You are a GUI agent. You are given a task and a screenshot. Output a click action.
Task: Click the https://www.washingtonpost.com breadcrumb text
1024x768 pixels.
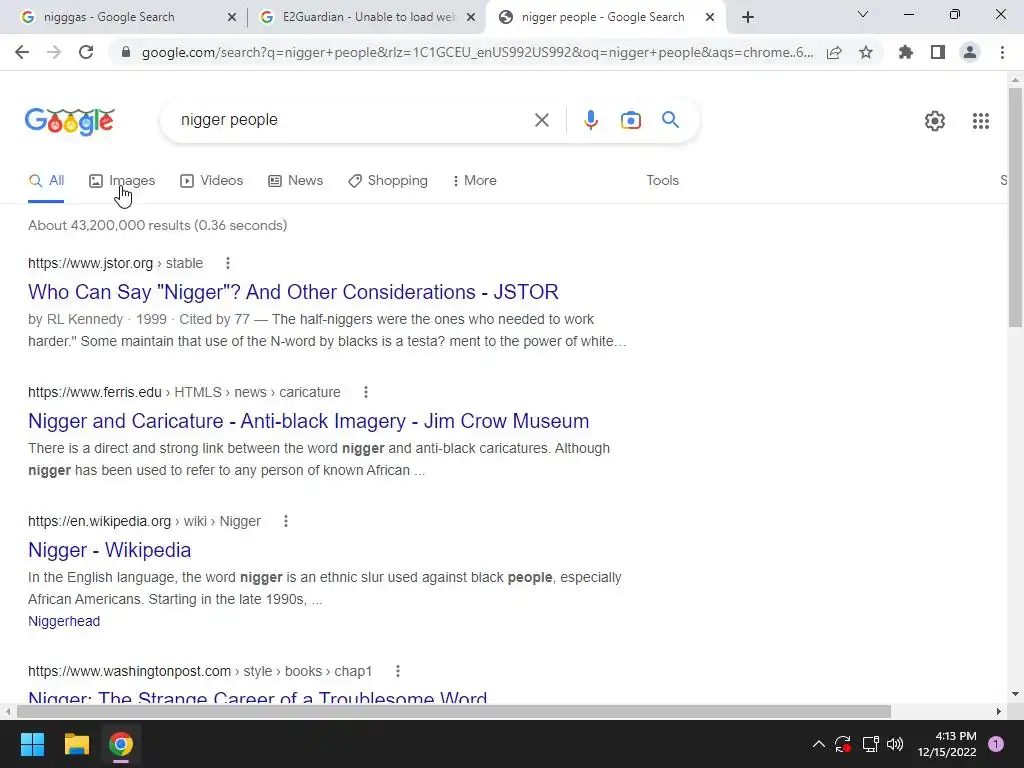tap(129, 671)
